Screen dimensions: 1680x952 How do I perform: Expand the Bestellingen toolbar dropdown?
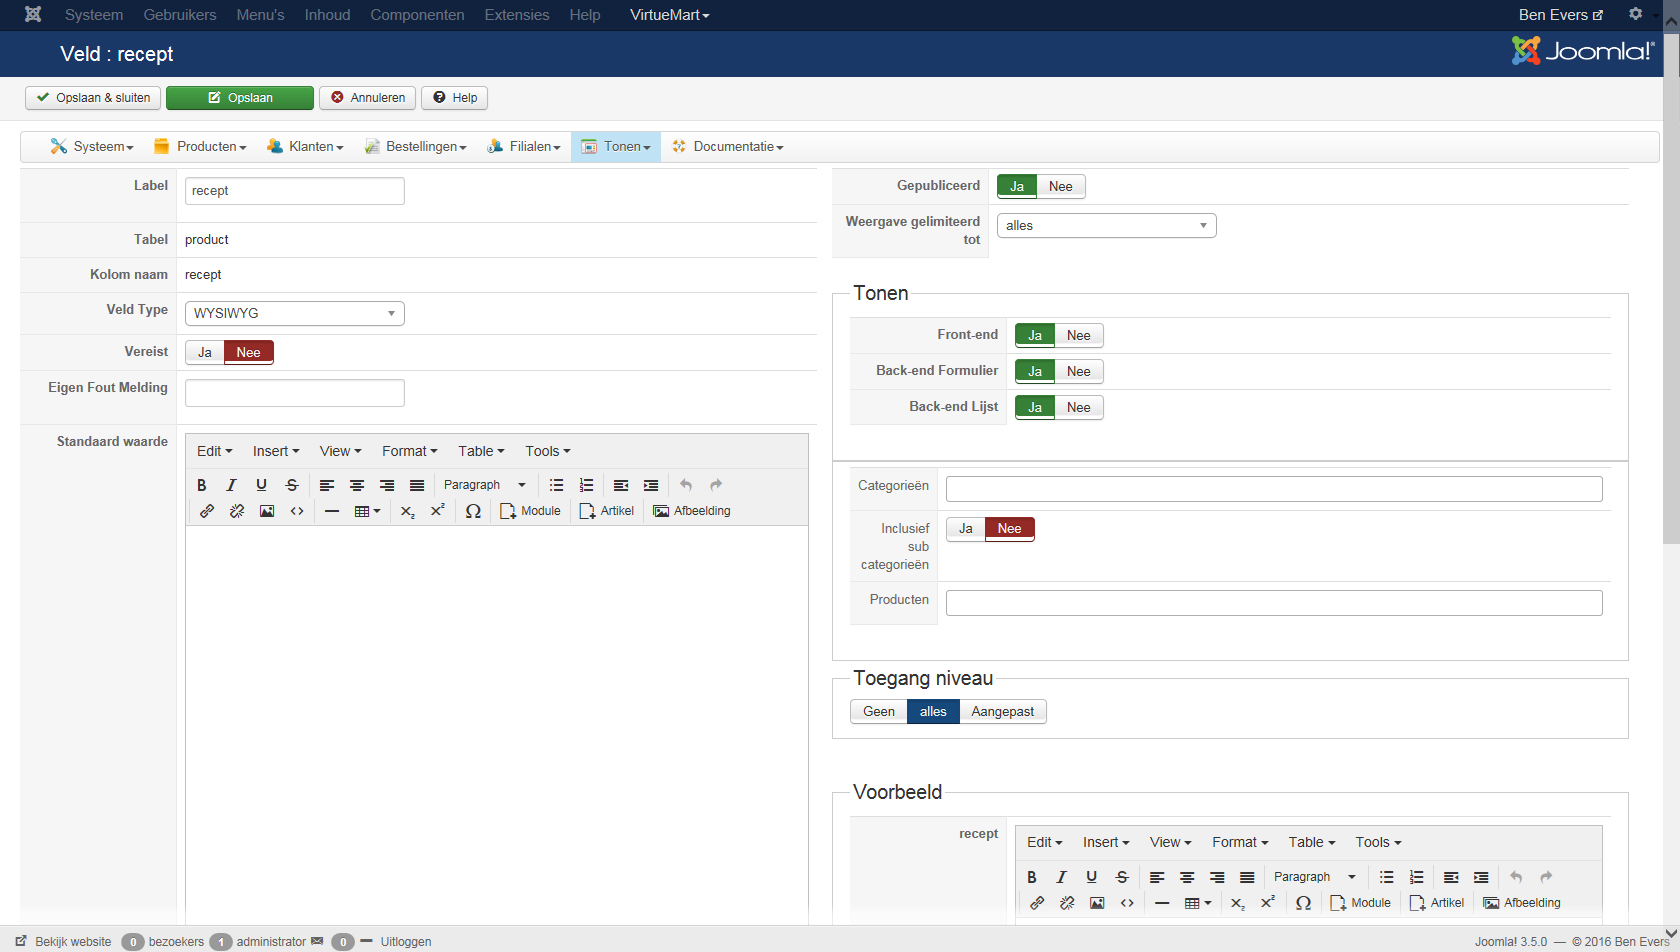pyautogui.click(x=415, y=146)
